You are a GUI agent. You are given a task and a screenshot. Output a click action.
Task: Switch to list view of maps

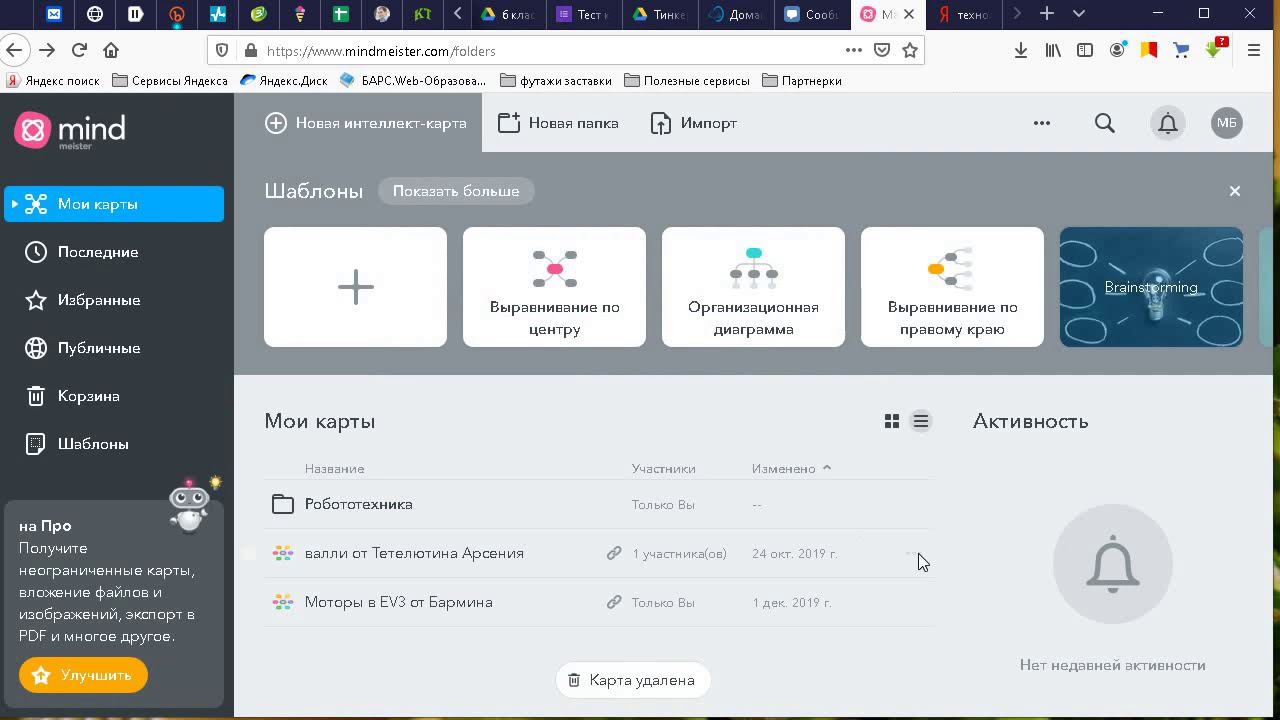click(x=921, y=422)
